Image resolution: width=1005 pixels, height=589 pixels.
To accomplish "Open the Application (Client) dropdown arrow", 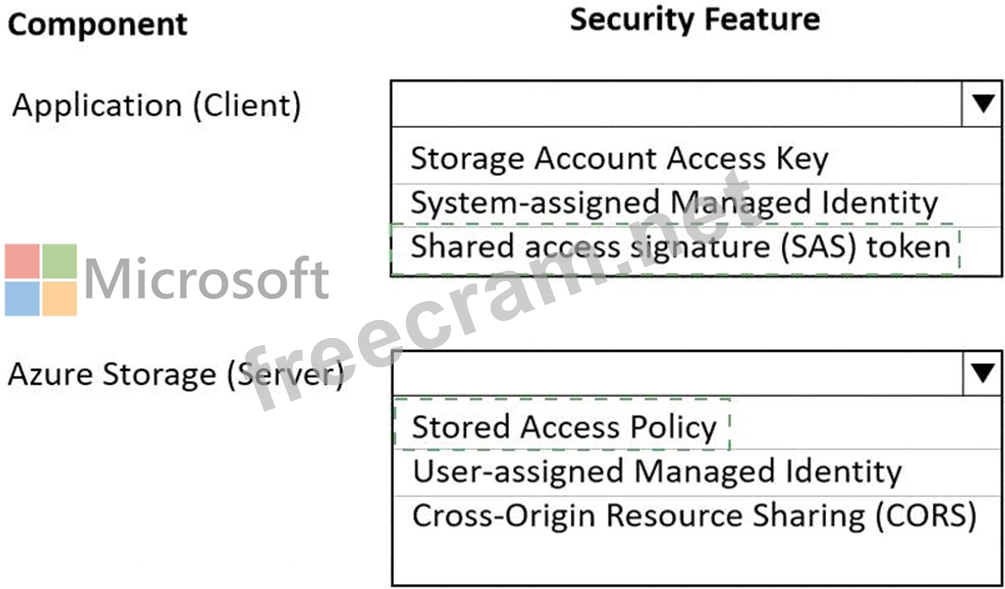I will [x=982, y=104].
